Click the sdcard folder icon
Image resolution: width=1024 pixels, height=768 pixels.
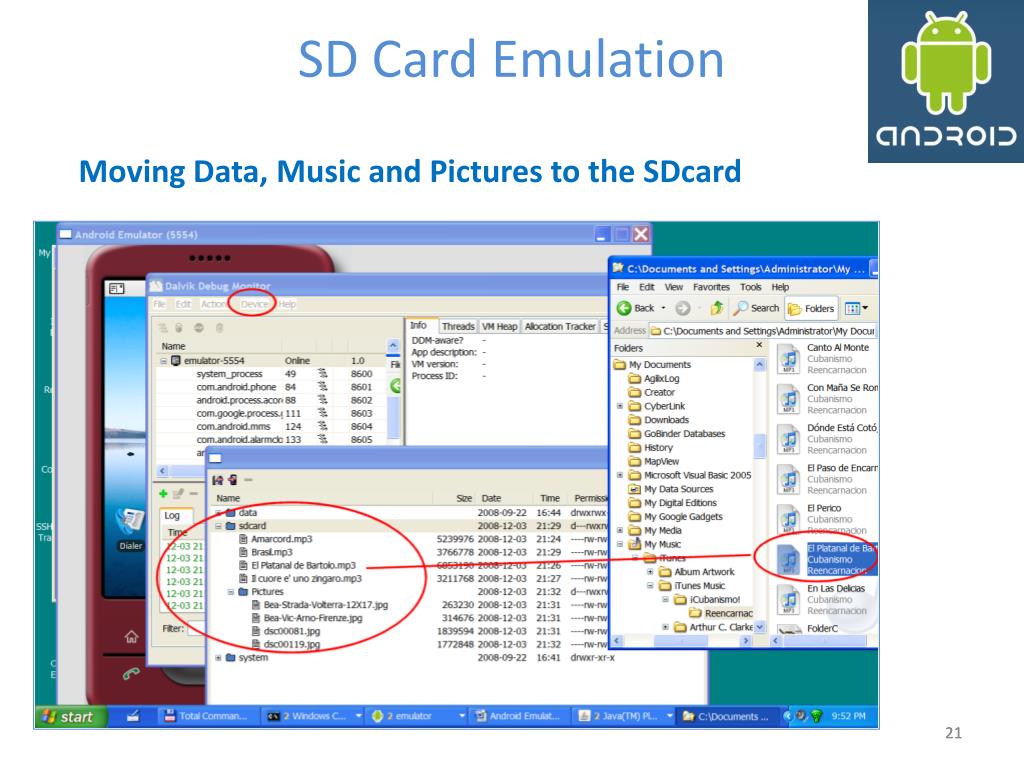(x=230, y=526)
